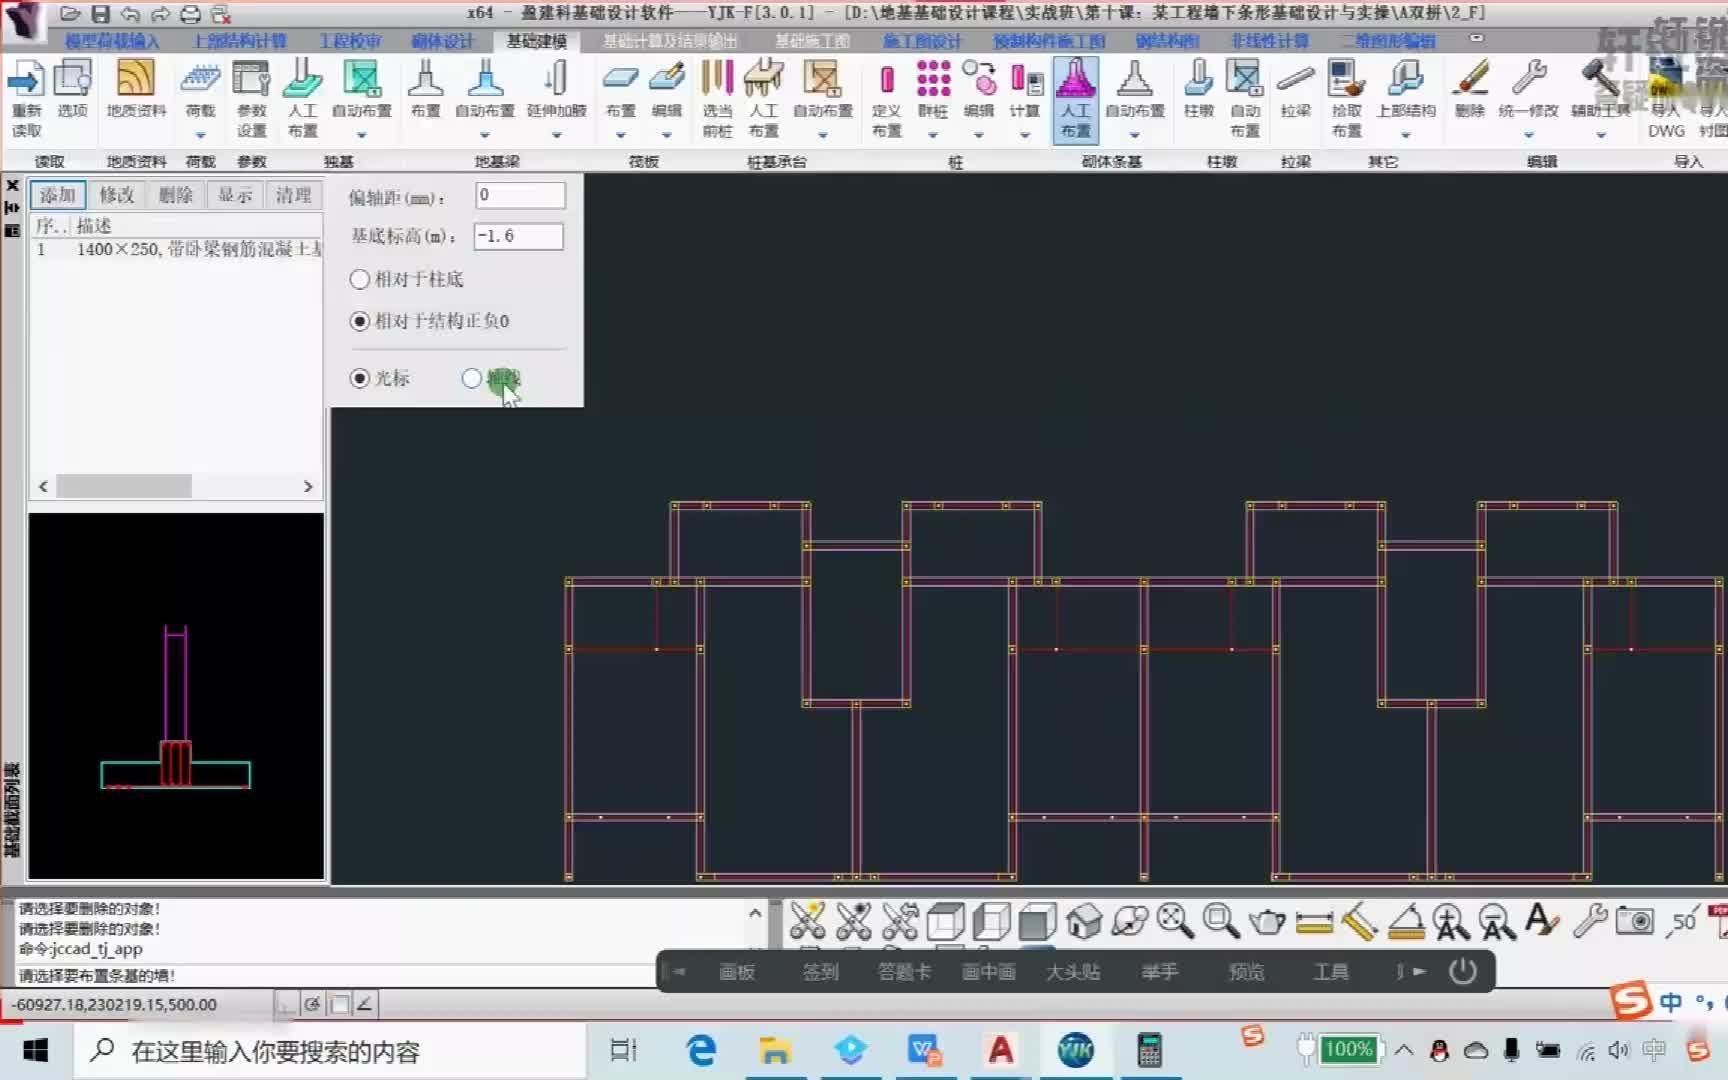Screen dimensions: 1728x1080
Task: Click the 基底标高 elevation input field
Action: point(518,236)
